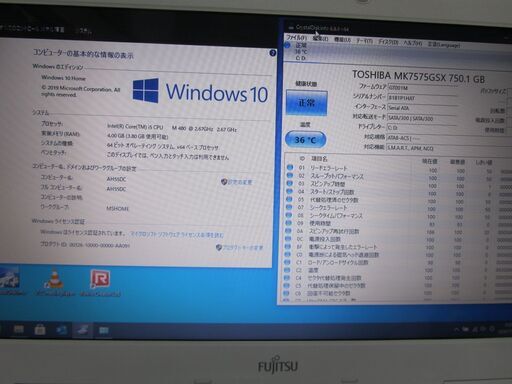The height and width of the screenshot is (384, 512).
Task: Open the 機能 menu in CrystalDiskInfo
Action: tap(343, 40)
